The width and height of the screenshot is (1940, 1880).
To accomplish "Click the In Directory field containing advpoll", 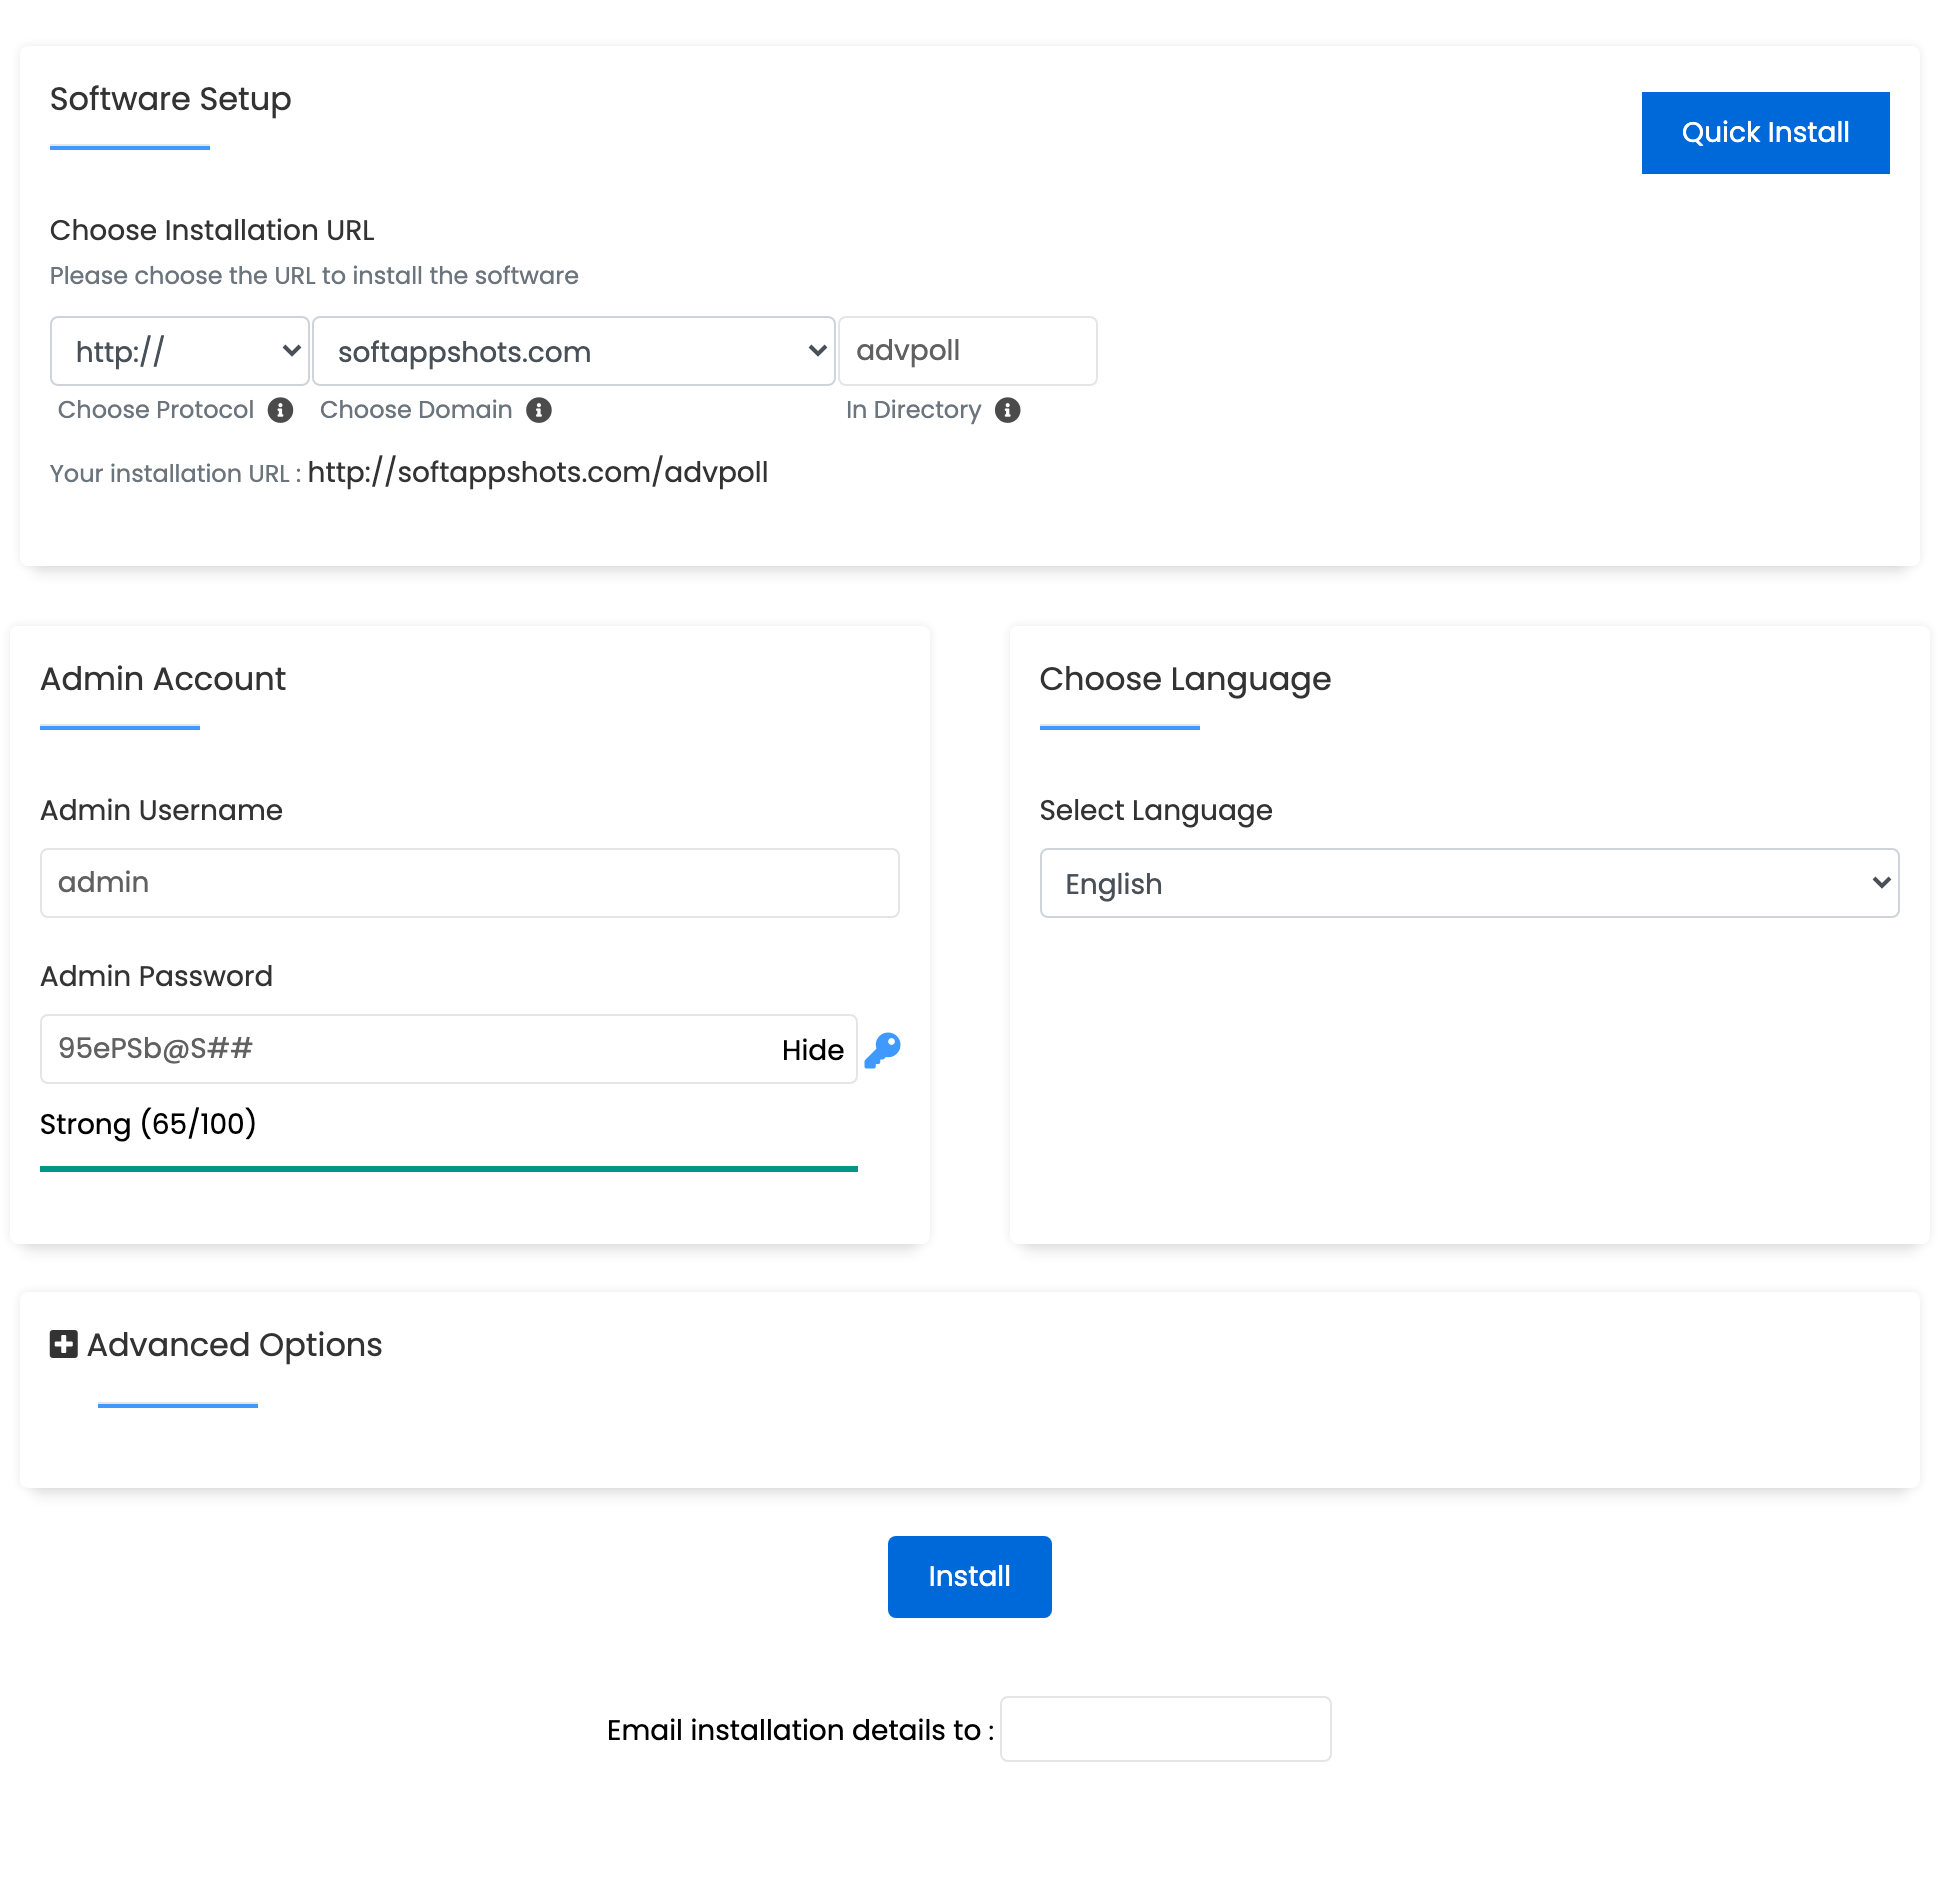I will point(966,351).
